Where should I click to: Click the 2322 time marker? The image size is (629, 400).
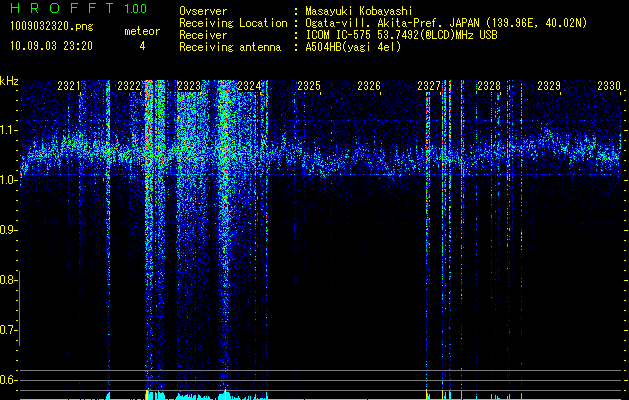click(x=129, y=85)
